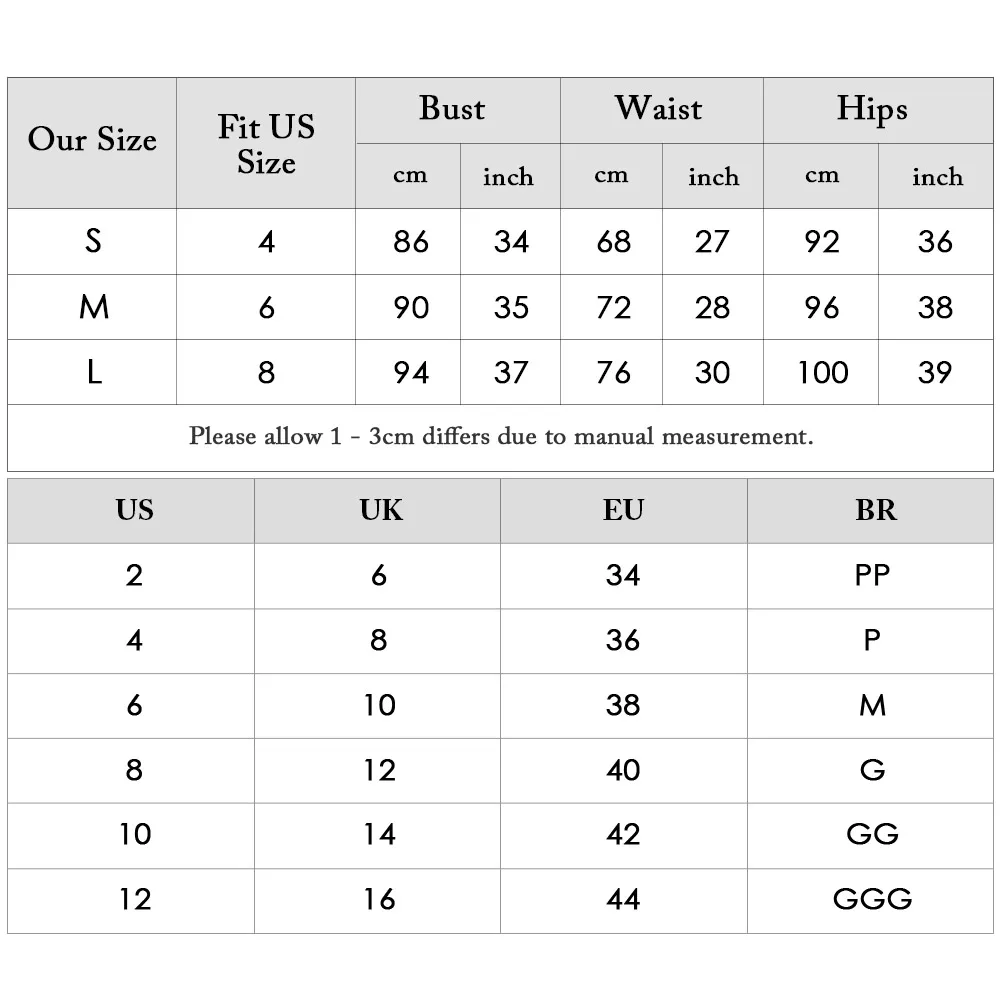Viewport: 1000px width, 1000px height.
Task: Click the EU column header
Action: point(624,511)
